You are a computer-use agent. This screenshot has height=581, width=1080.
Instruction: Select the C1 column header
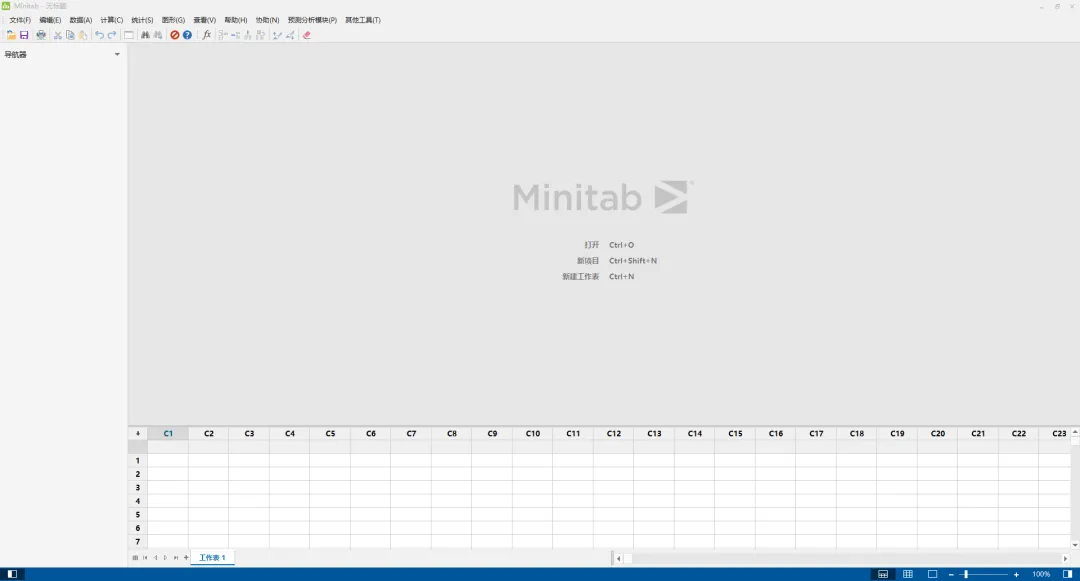[x=168, y=434]
